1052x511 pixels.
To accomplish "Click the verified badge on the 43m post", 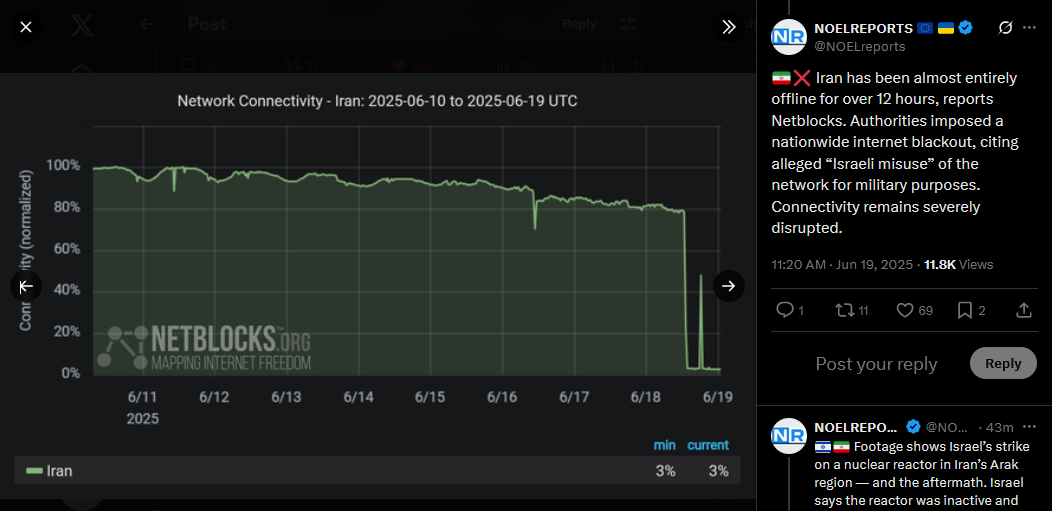I will [912, 427].
